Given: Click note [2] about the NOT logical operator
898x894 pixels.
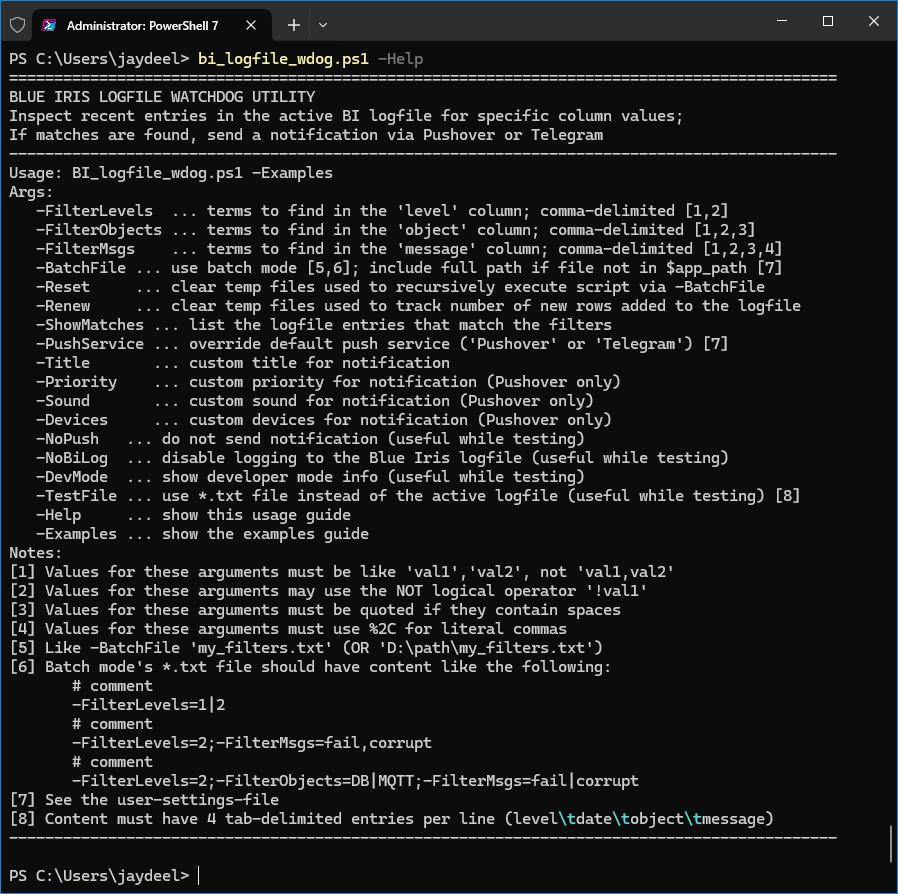Looking at the screenshot, I should pos(328,590).
